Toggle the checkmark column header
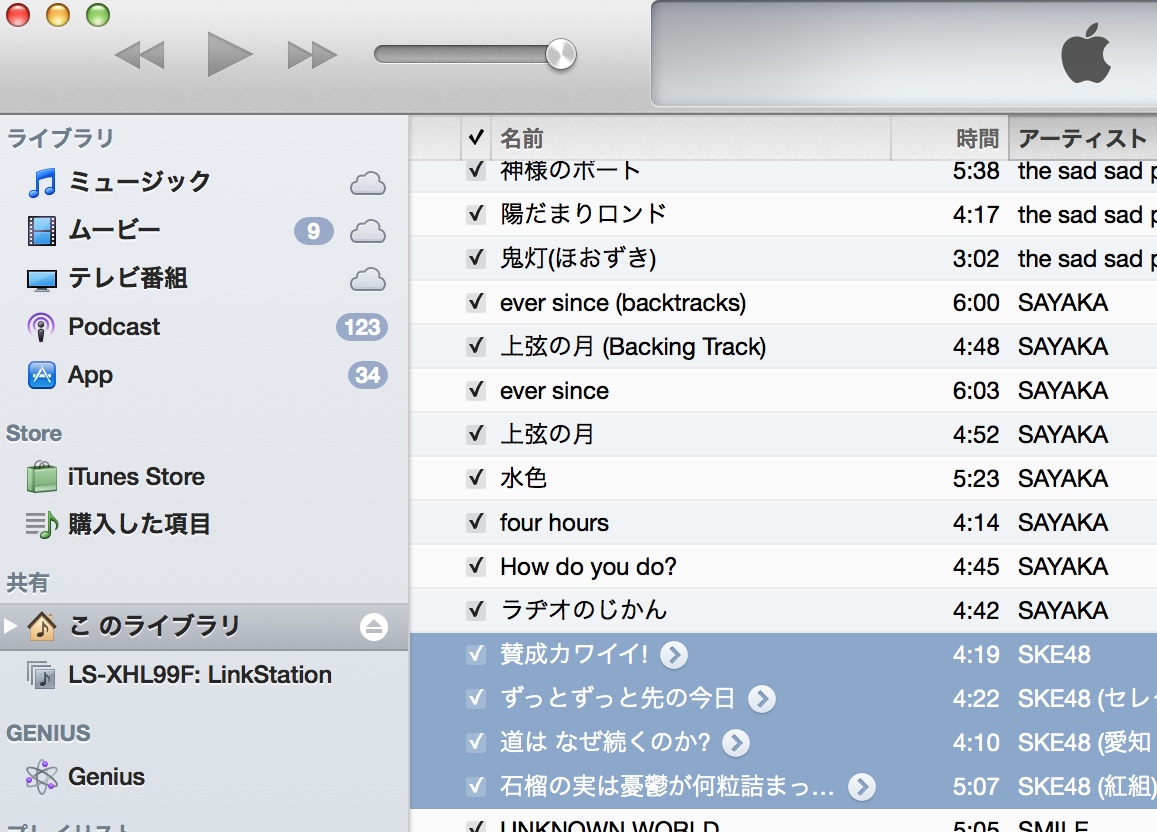 (476, 138)
